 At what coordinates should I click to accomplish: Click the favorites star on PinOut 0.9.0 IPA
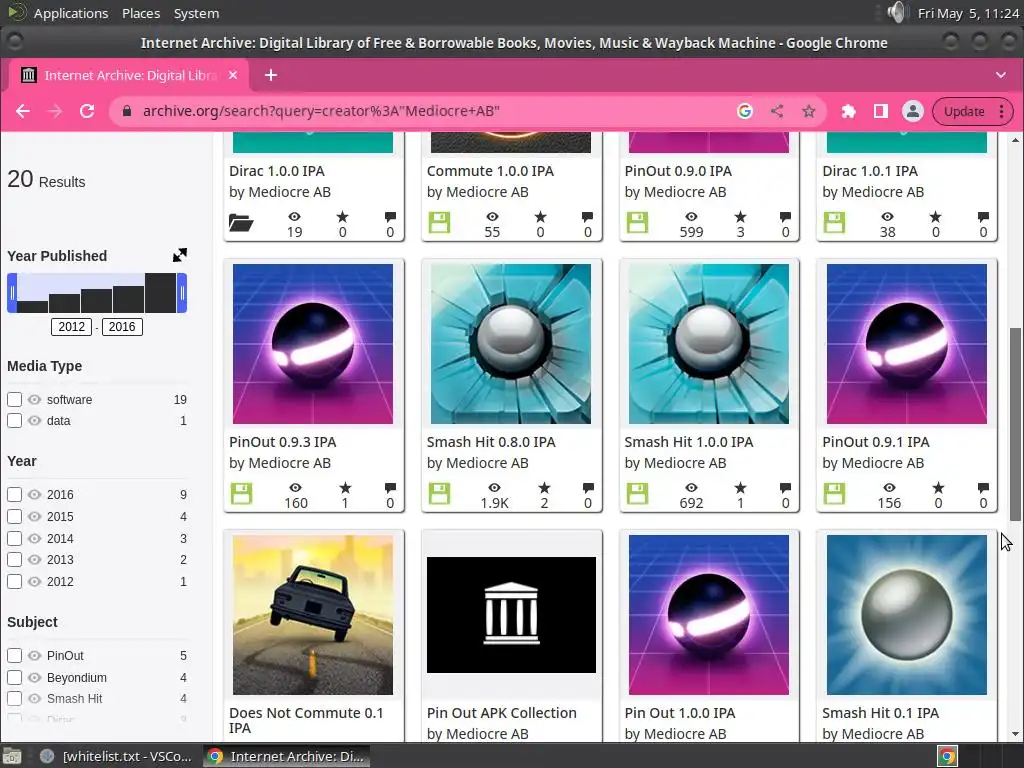pyautogui.click(x=740, y=217)
